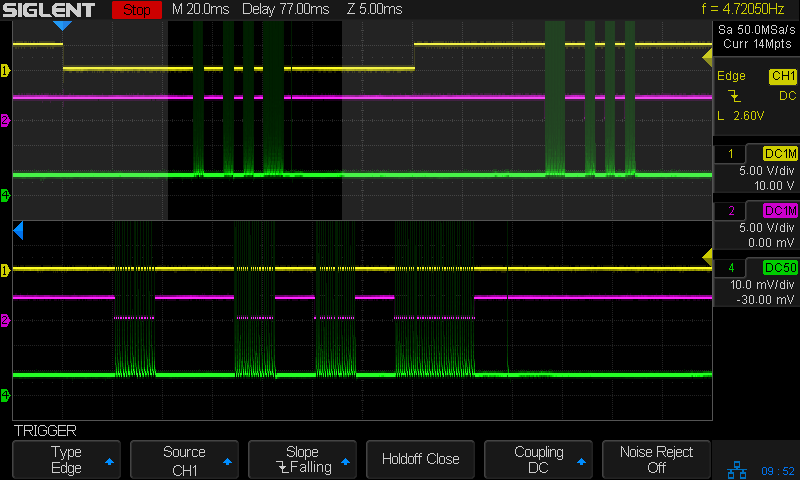Open channel 1 settings box
This screenshot has height=480, width=800.
coord(756,169)
